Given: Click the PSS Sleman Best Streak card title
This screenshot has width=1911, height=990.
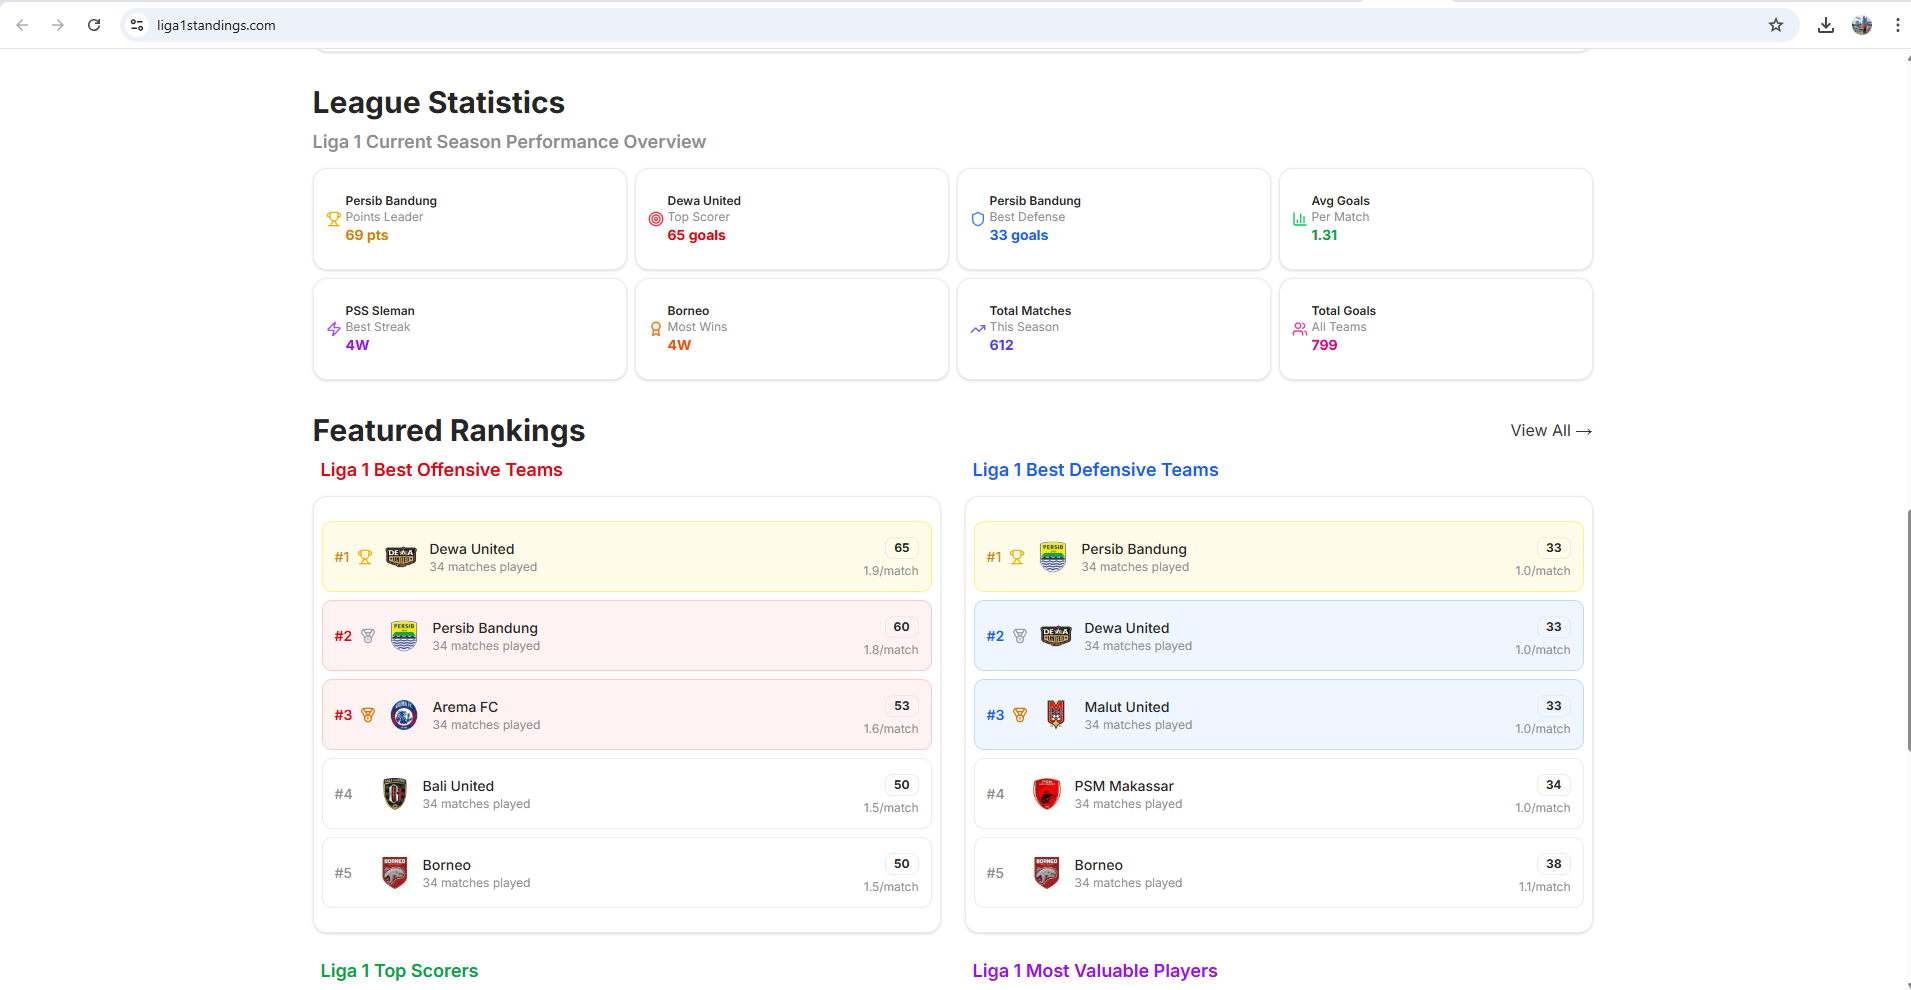Looking at the screenshot, I should pyautogui.click(x=380, y=311).
